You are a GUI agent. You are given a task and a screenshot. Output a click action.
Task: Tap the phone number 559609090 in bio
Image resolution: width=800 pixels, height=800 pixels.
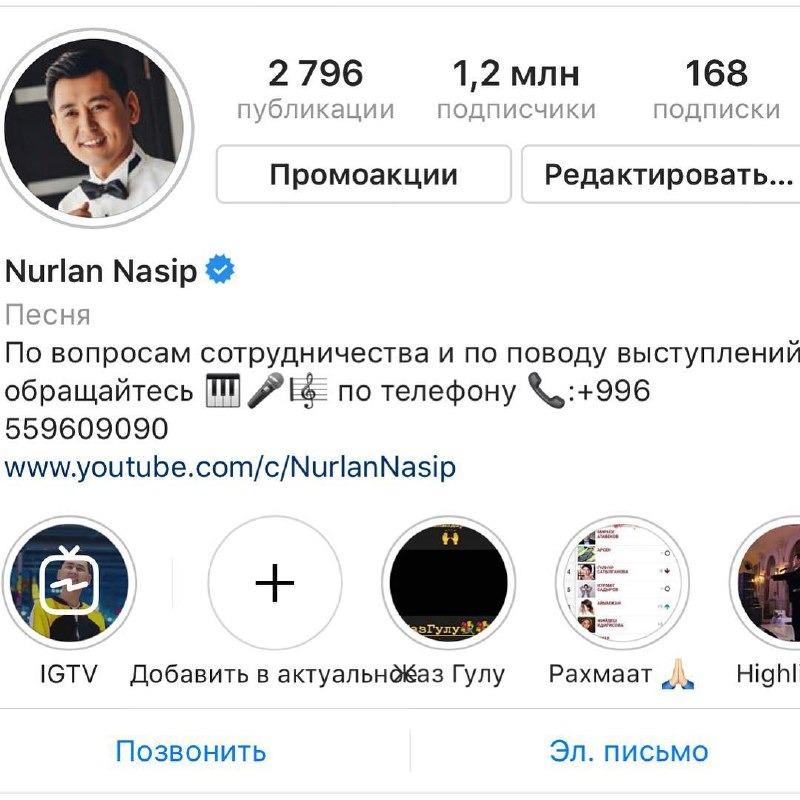pyautogui.click(x=86, y=428)
